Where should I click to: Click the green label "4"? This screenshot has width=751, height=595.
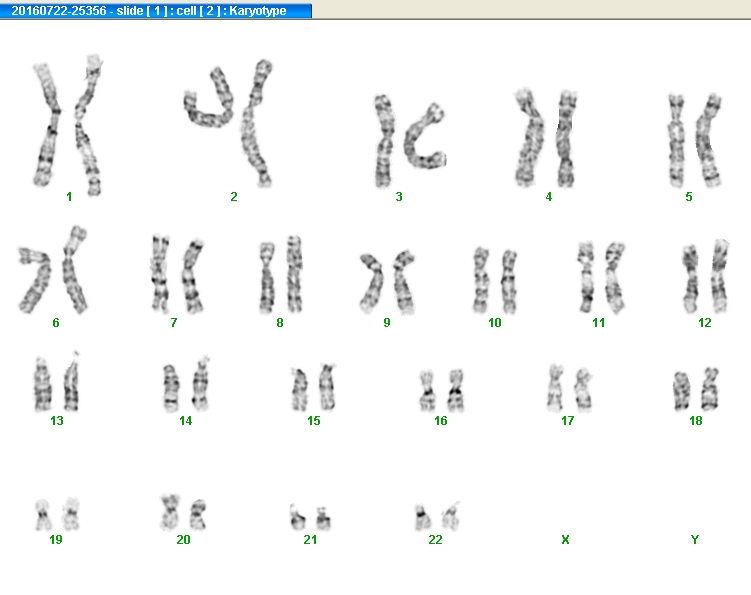click(x=549, y=197)
